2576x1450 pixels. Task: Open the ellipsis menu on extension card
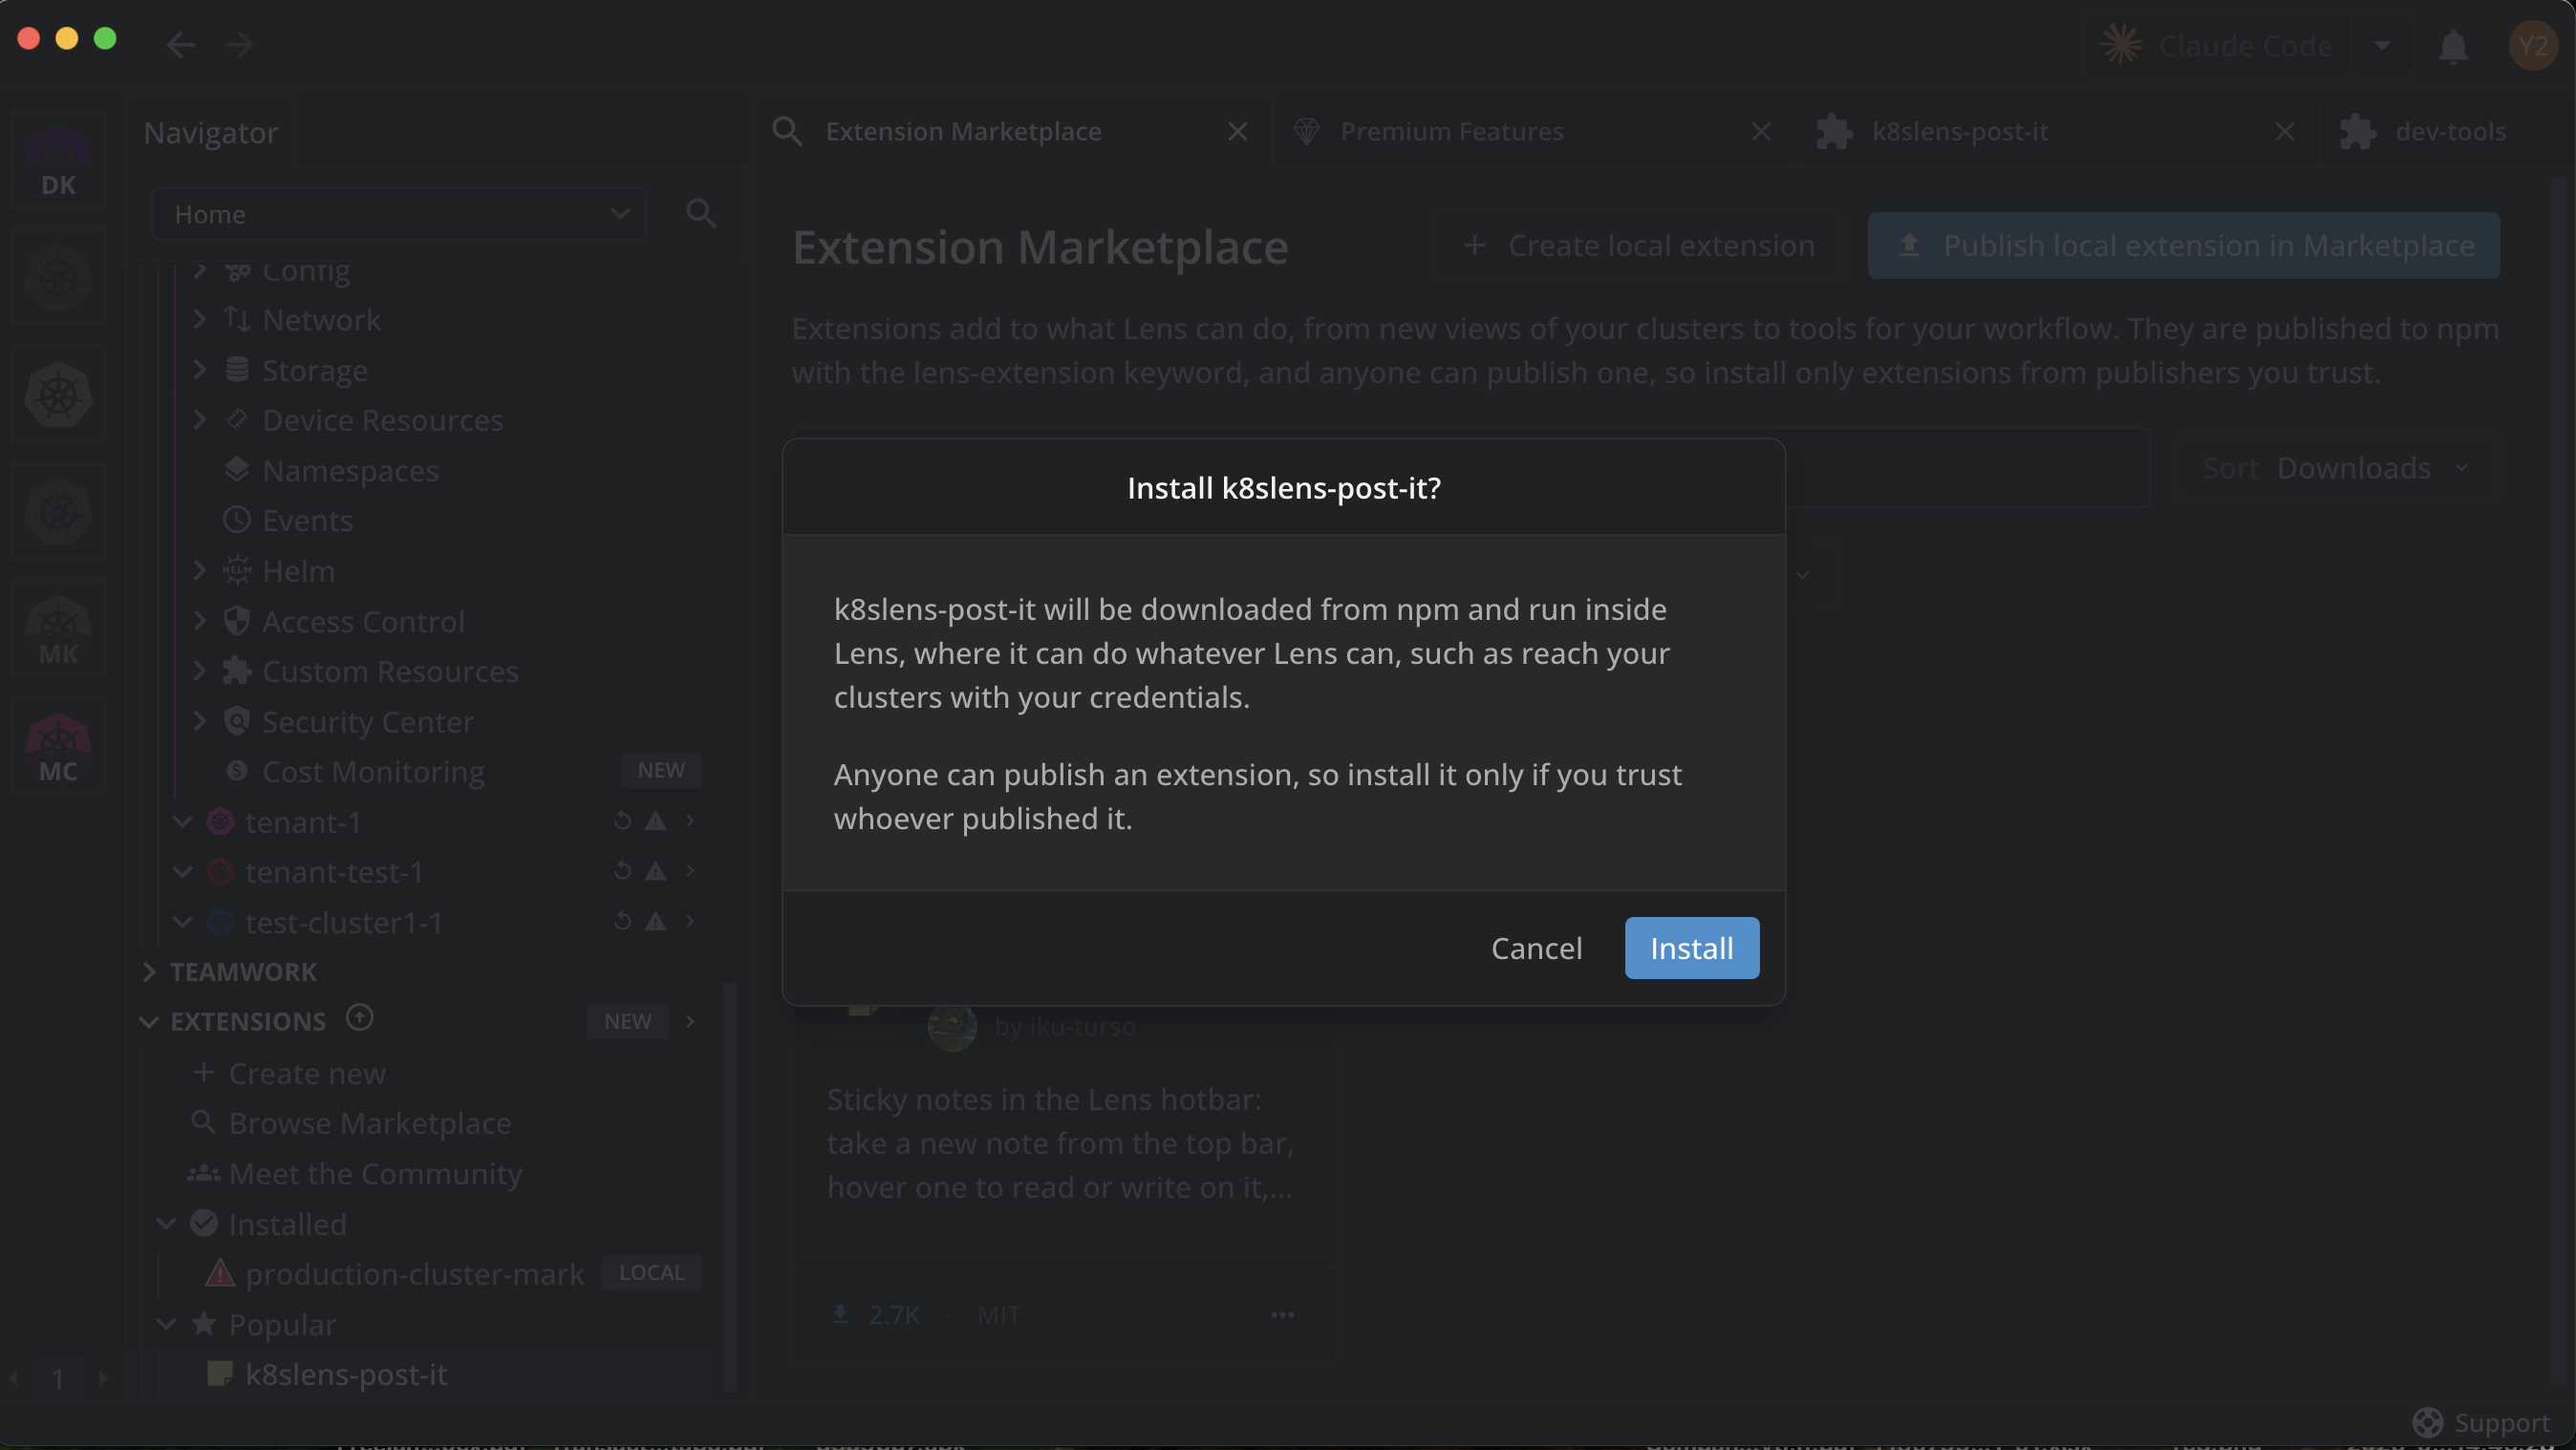click(x=1282, y=1314)
